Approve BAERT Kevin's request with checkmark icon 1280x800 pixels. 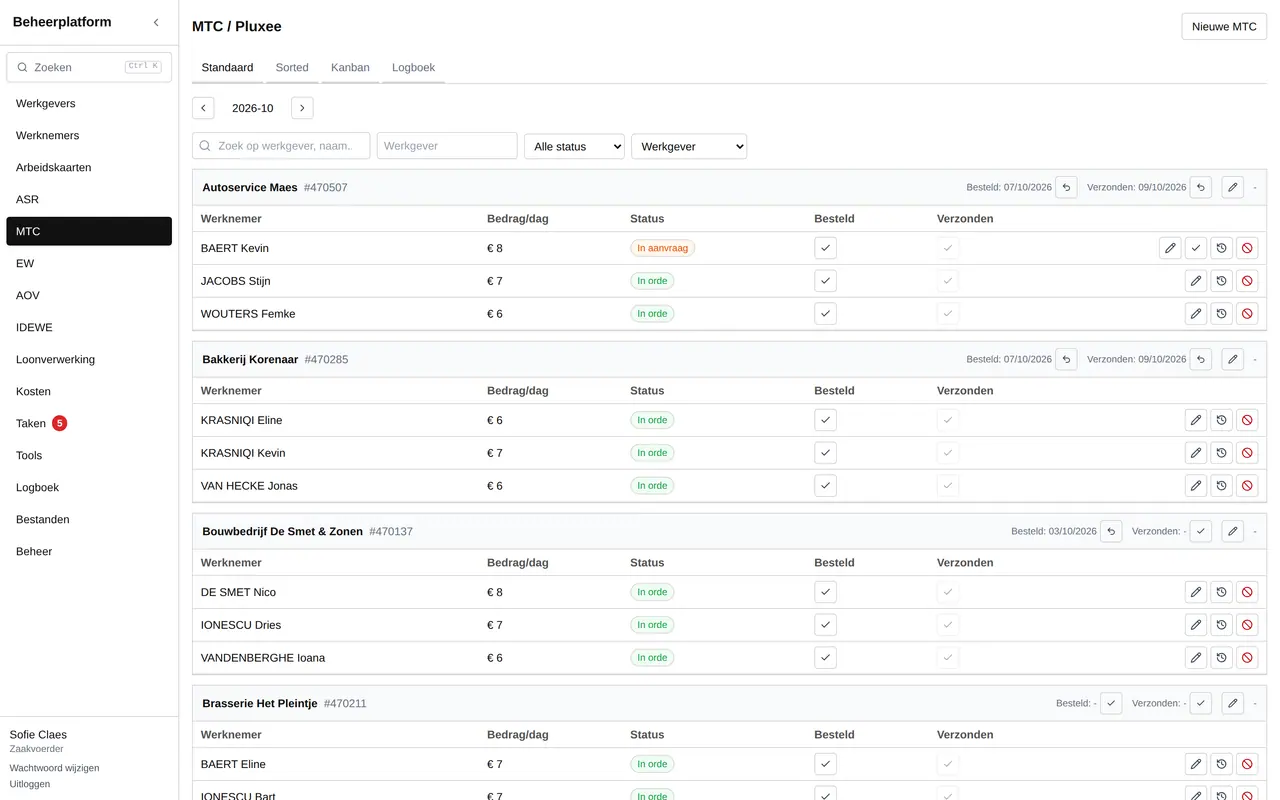pyautogui.click(x=1196, y=248)
